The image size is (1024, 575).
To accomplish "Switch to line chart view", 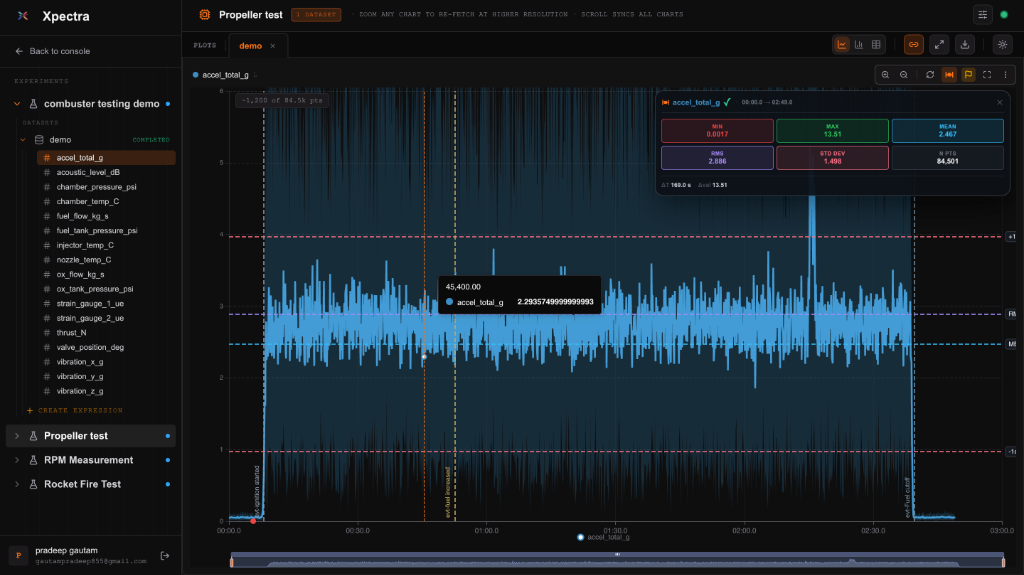I will pyautogui.click(x=842, y=44).
